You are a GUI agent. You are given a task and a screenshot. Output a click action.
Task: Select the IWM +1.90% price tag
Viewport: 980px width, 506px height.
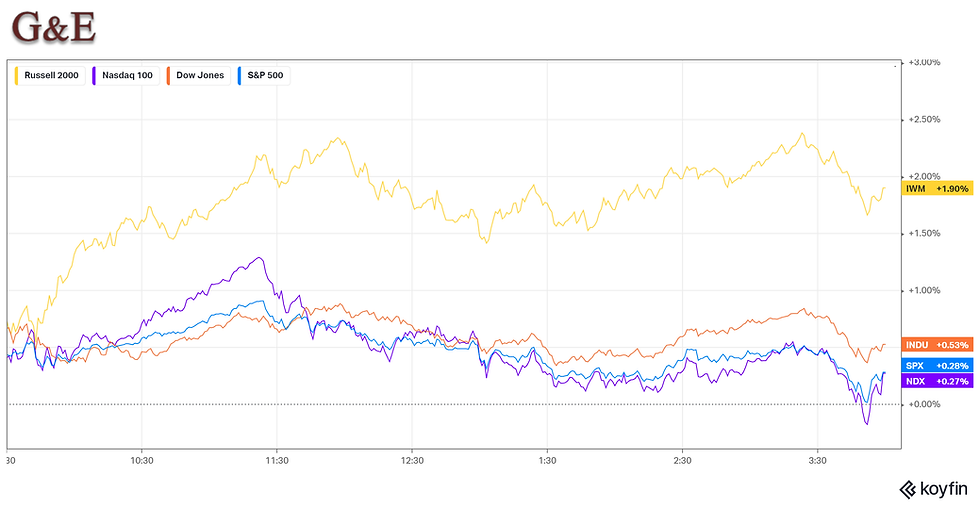[x=937, y=189]
